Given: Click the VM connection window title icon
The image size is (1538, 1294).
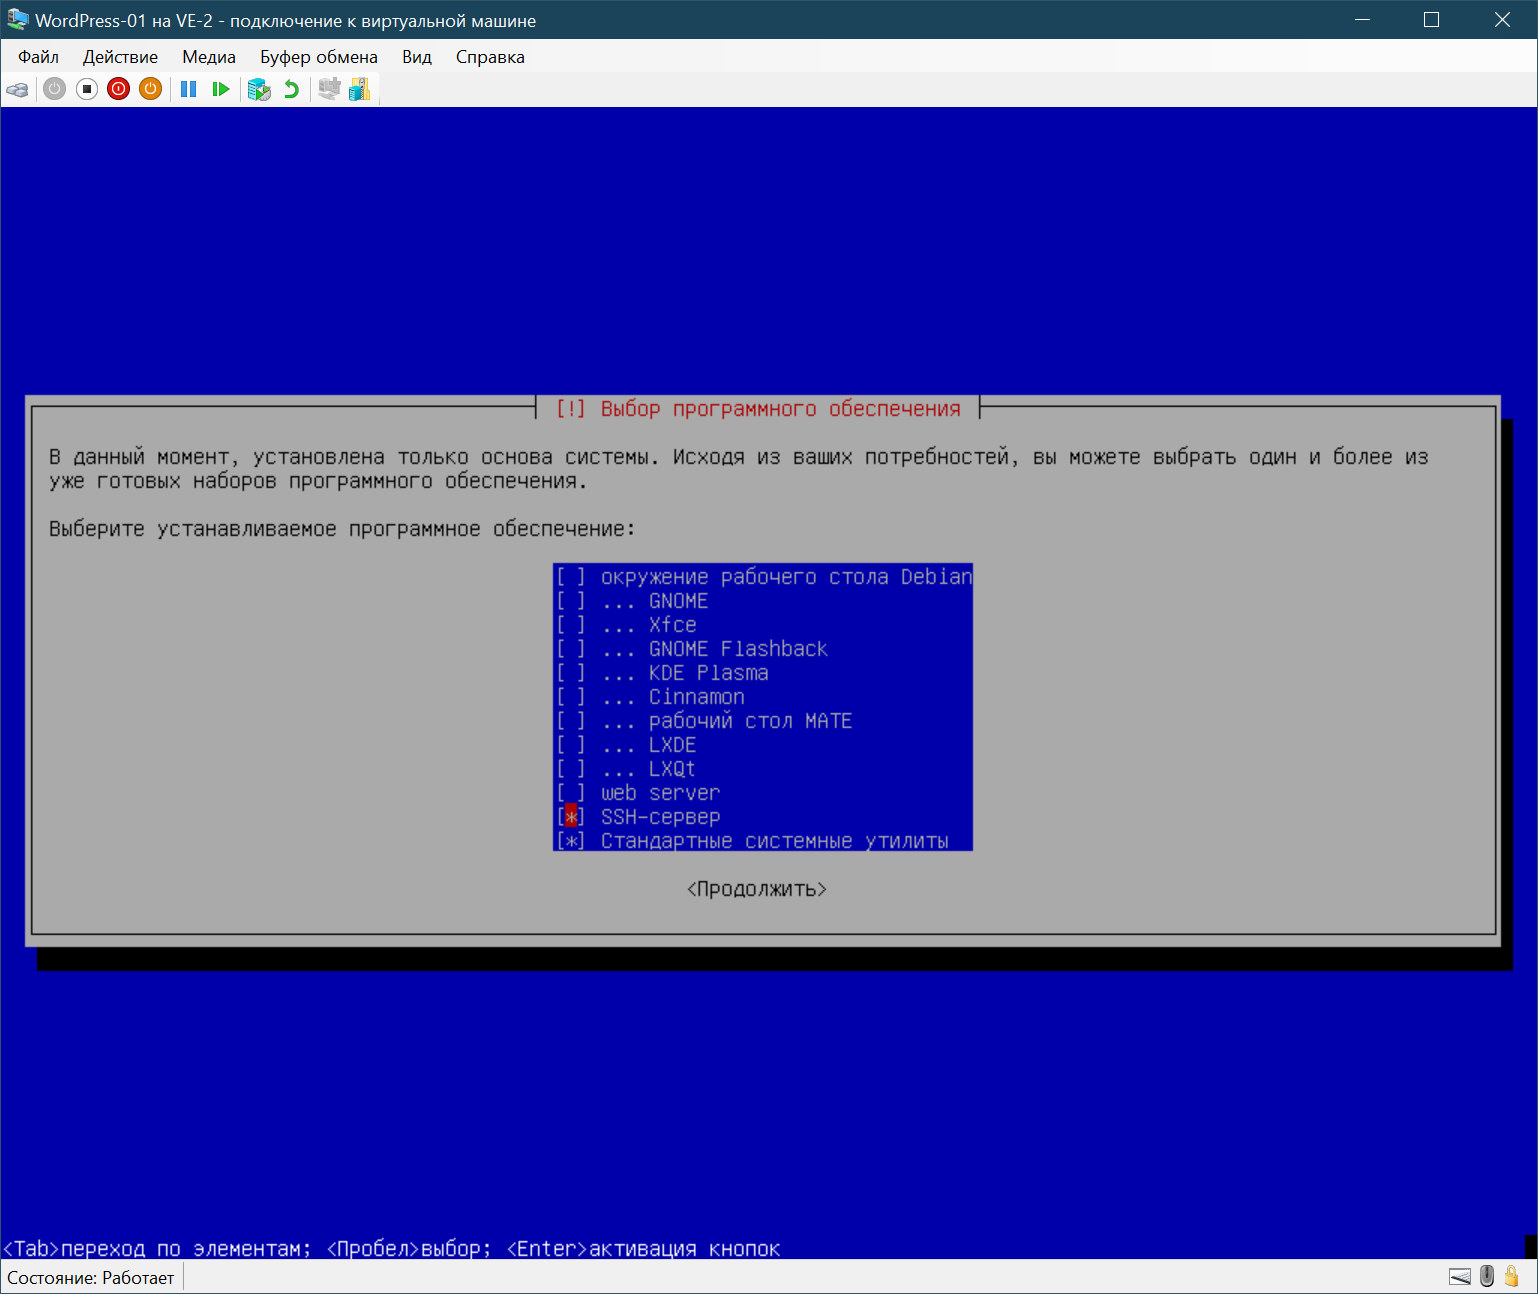Looking at the screenshot, I should [x=17, y=20].
